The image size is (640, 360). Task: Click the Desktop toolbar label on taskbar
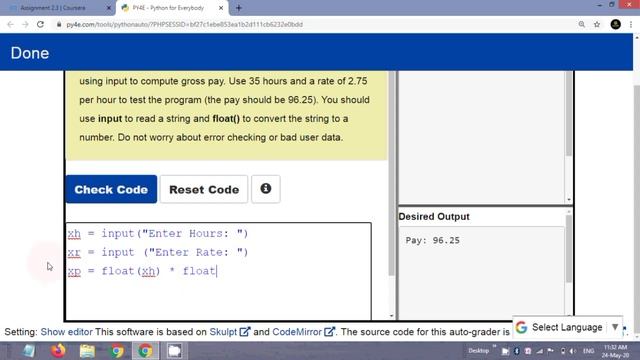click(478, 351)
